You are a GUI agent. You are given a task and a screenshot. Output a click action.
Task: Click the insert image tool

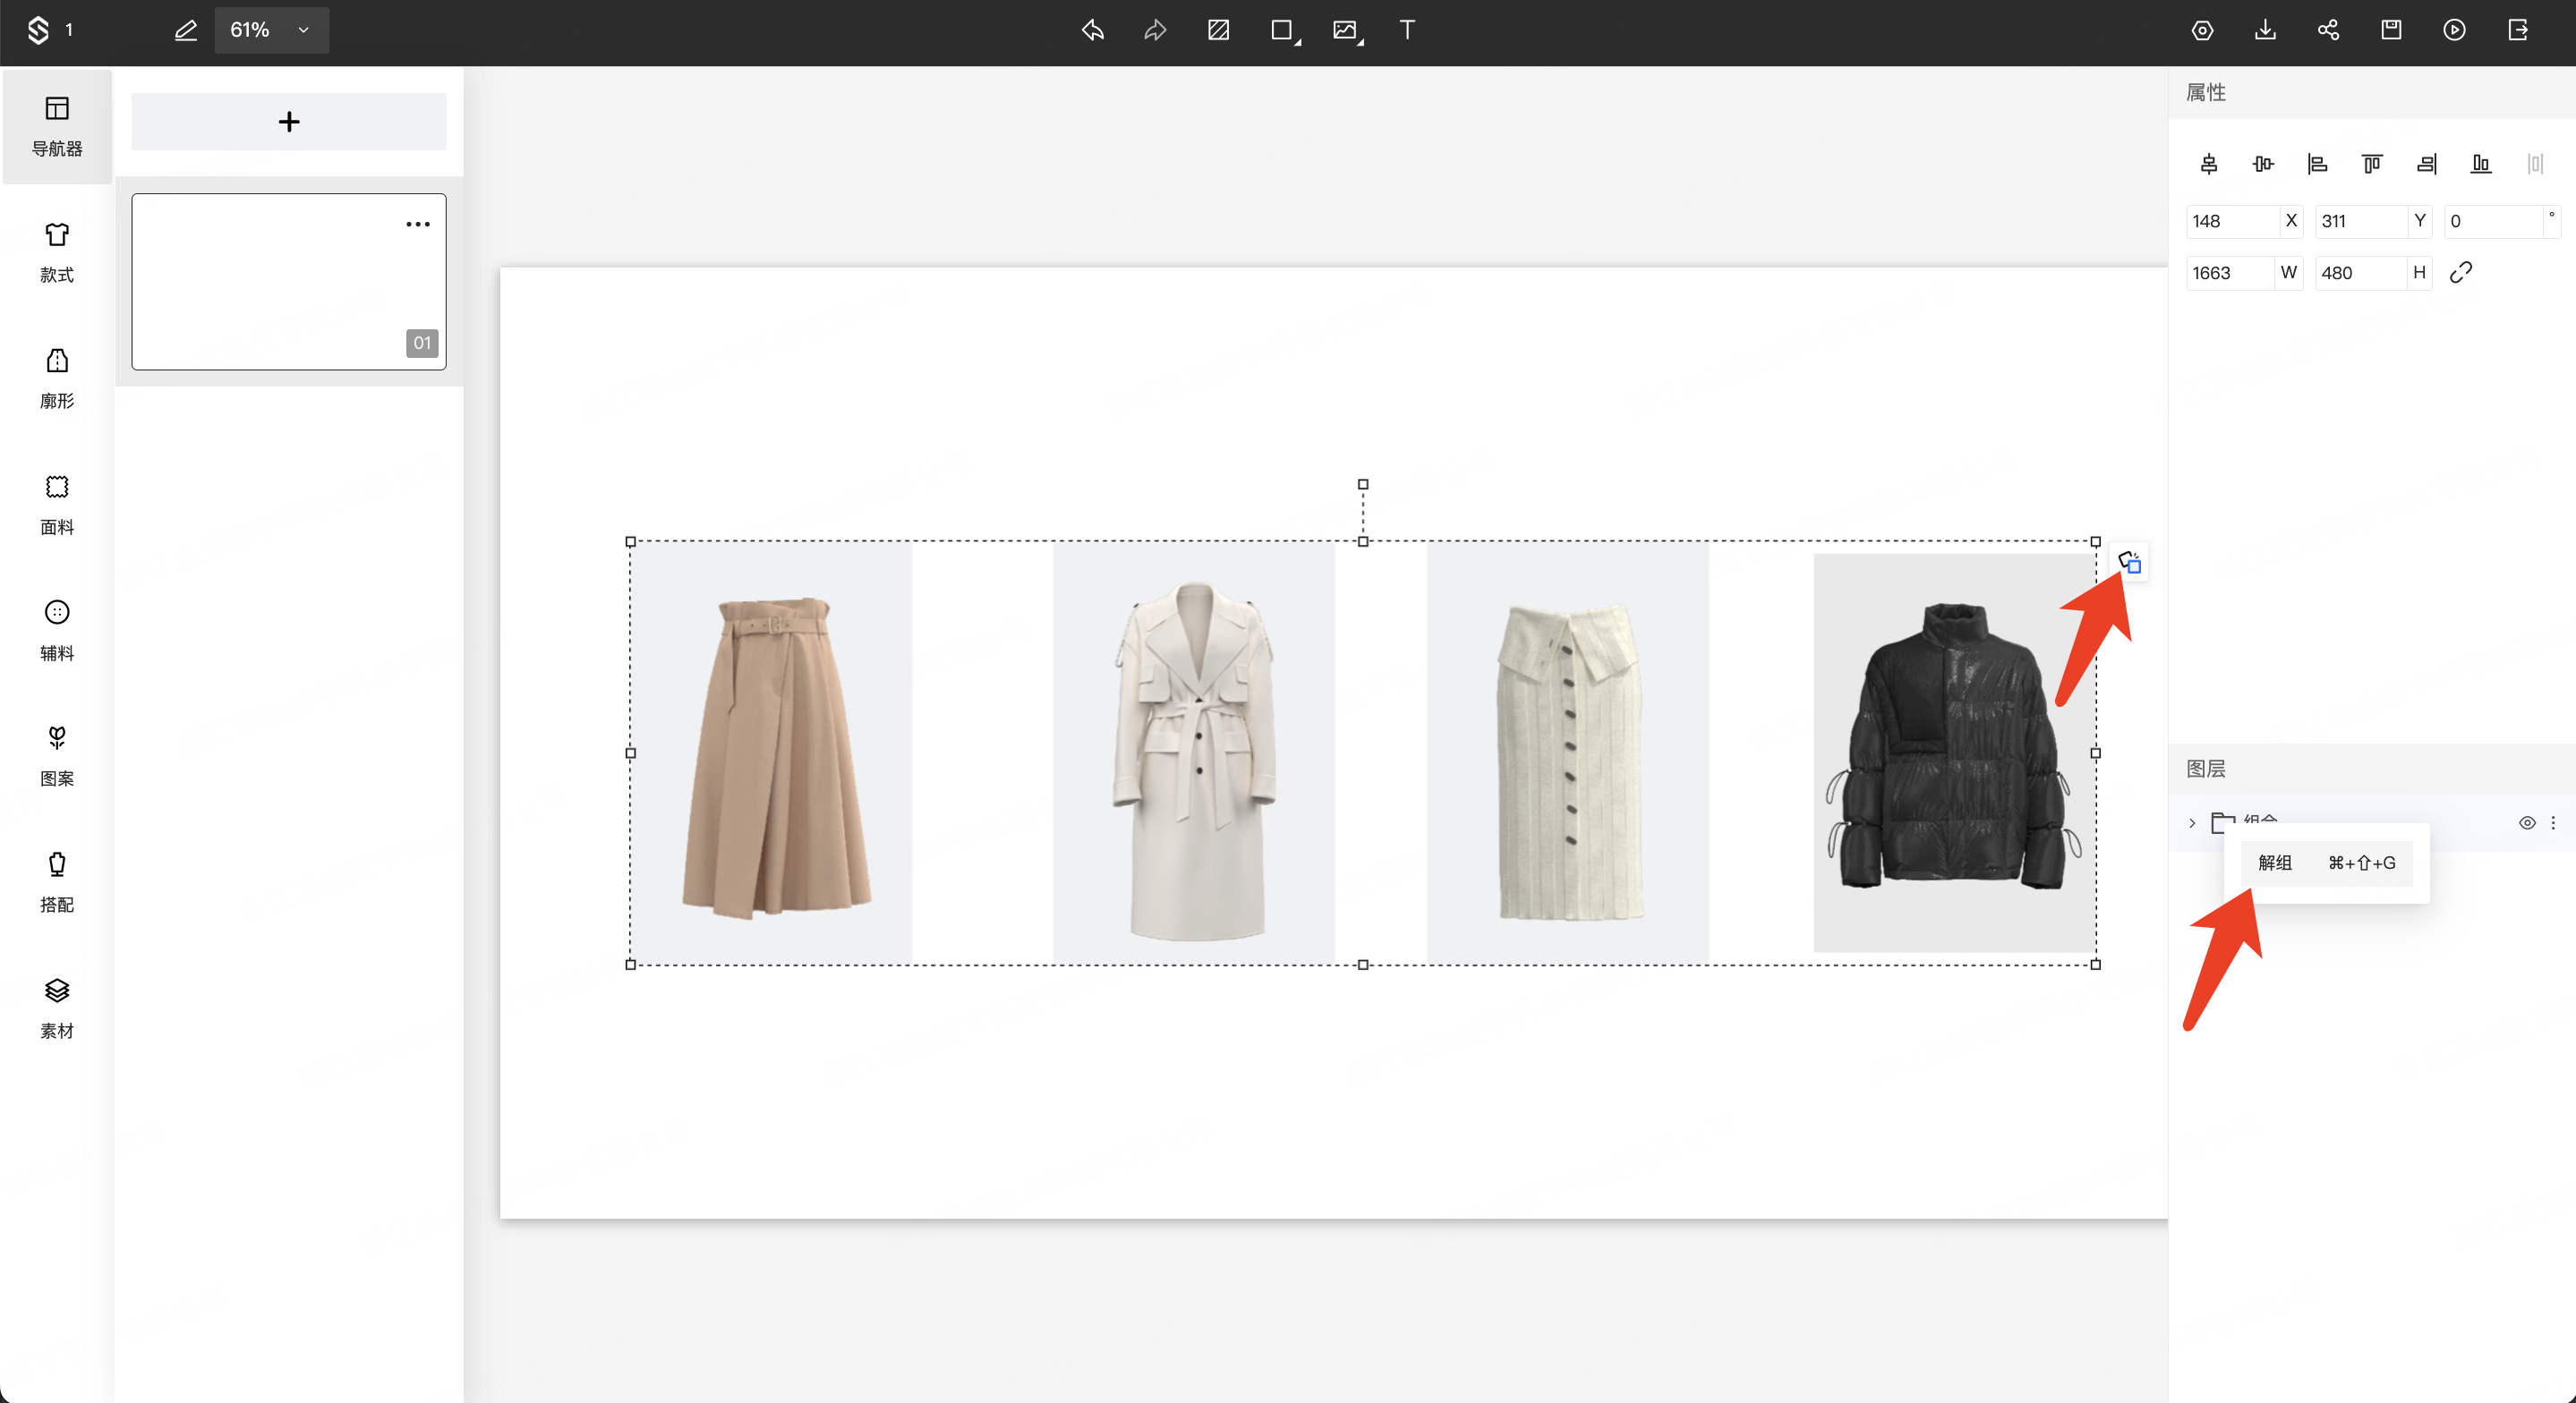coord(1346,30)
